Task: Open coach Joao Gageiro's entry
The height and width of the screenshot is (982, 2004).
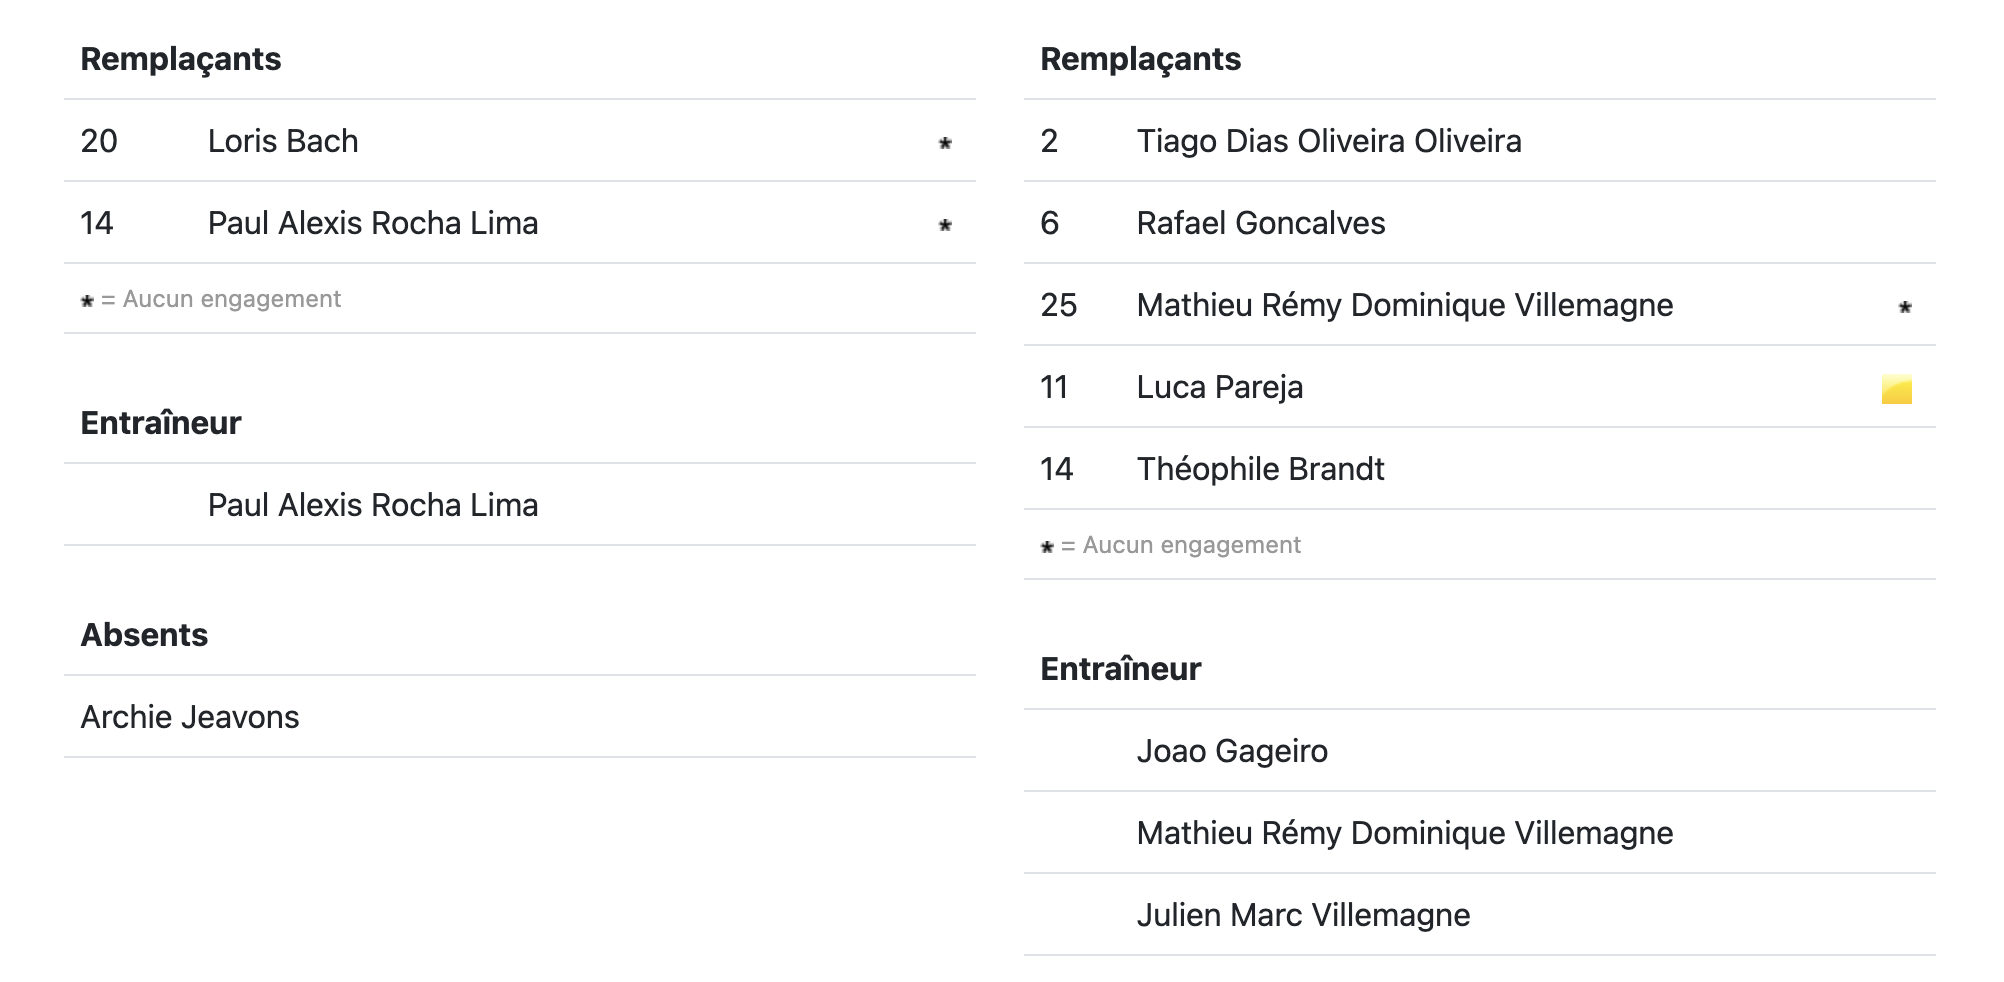Action: 1232,751
